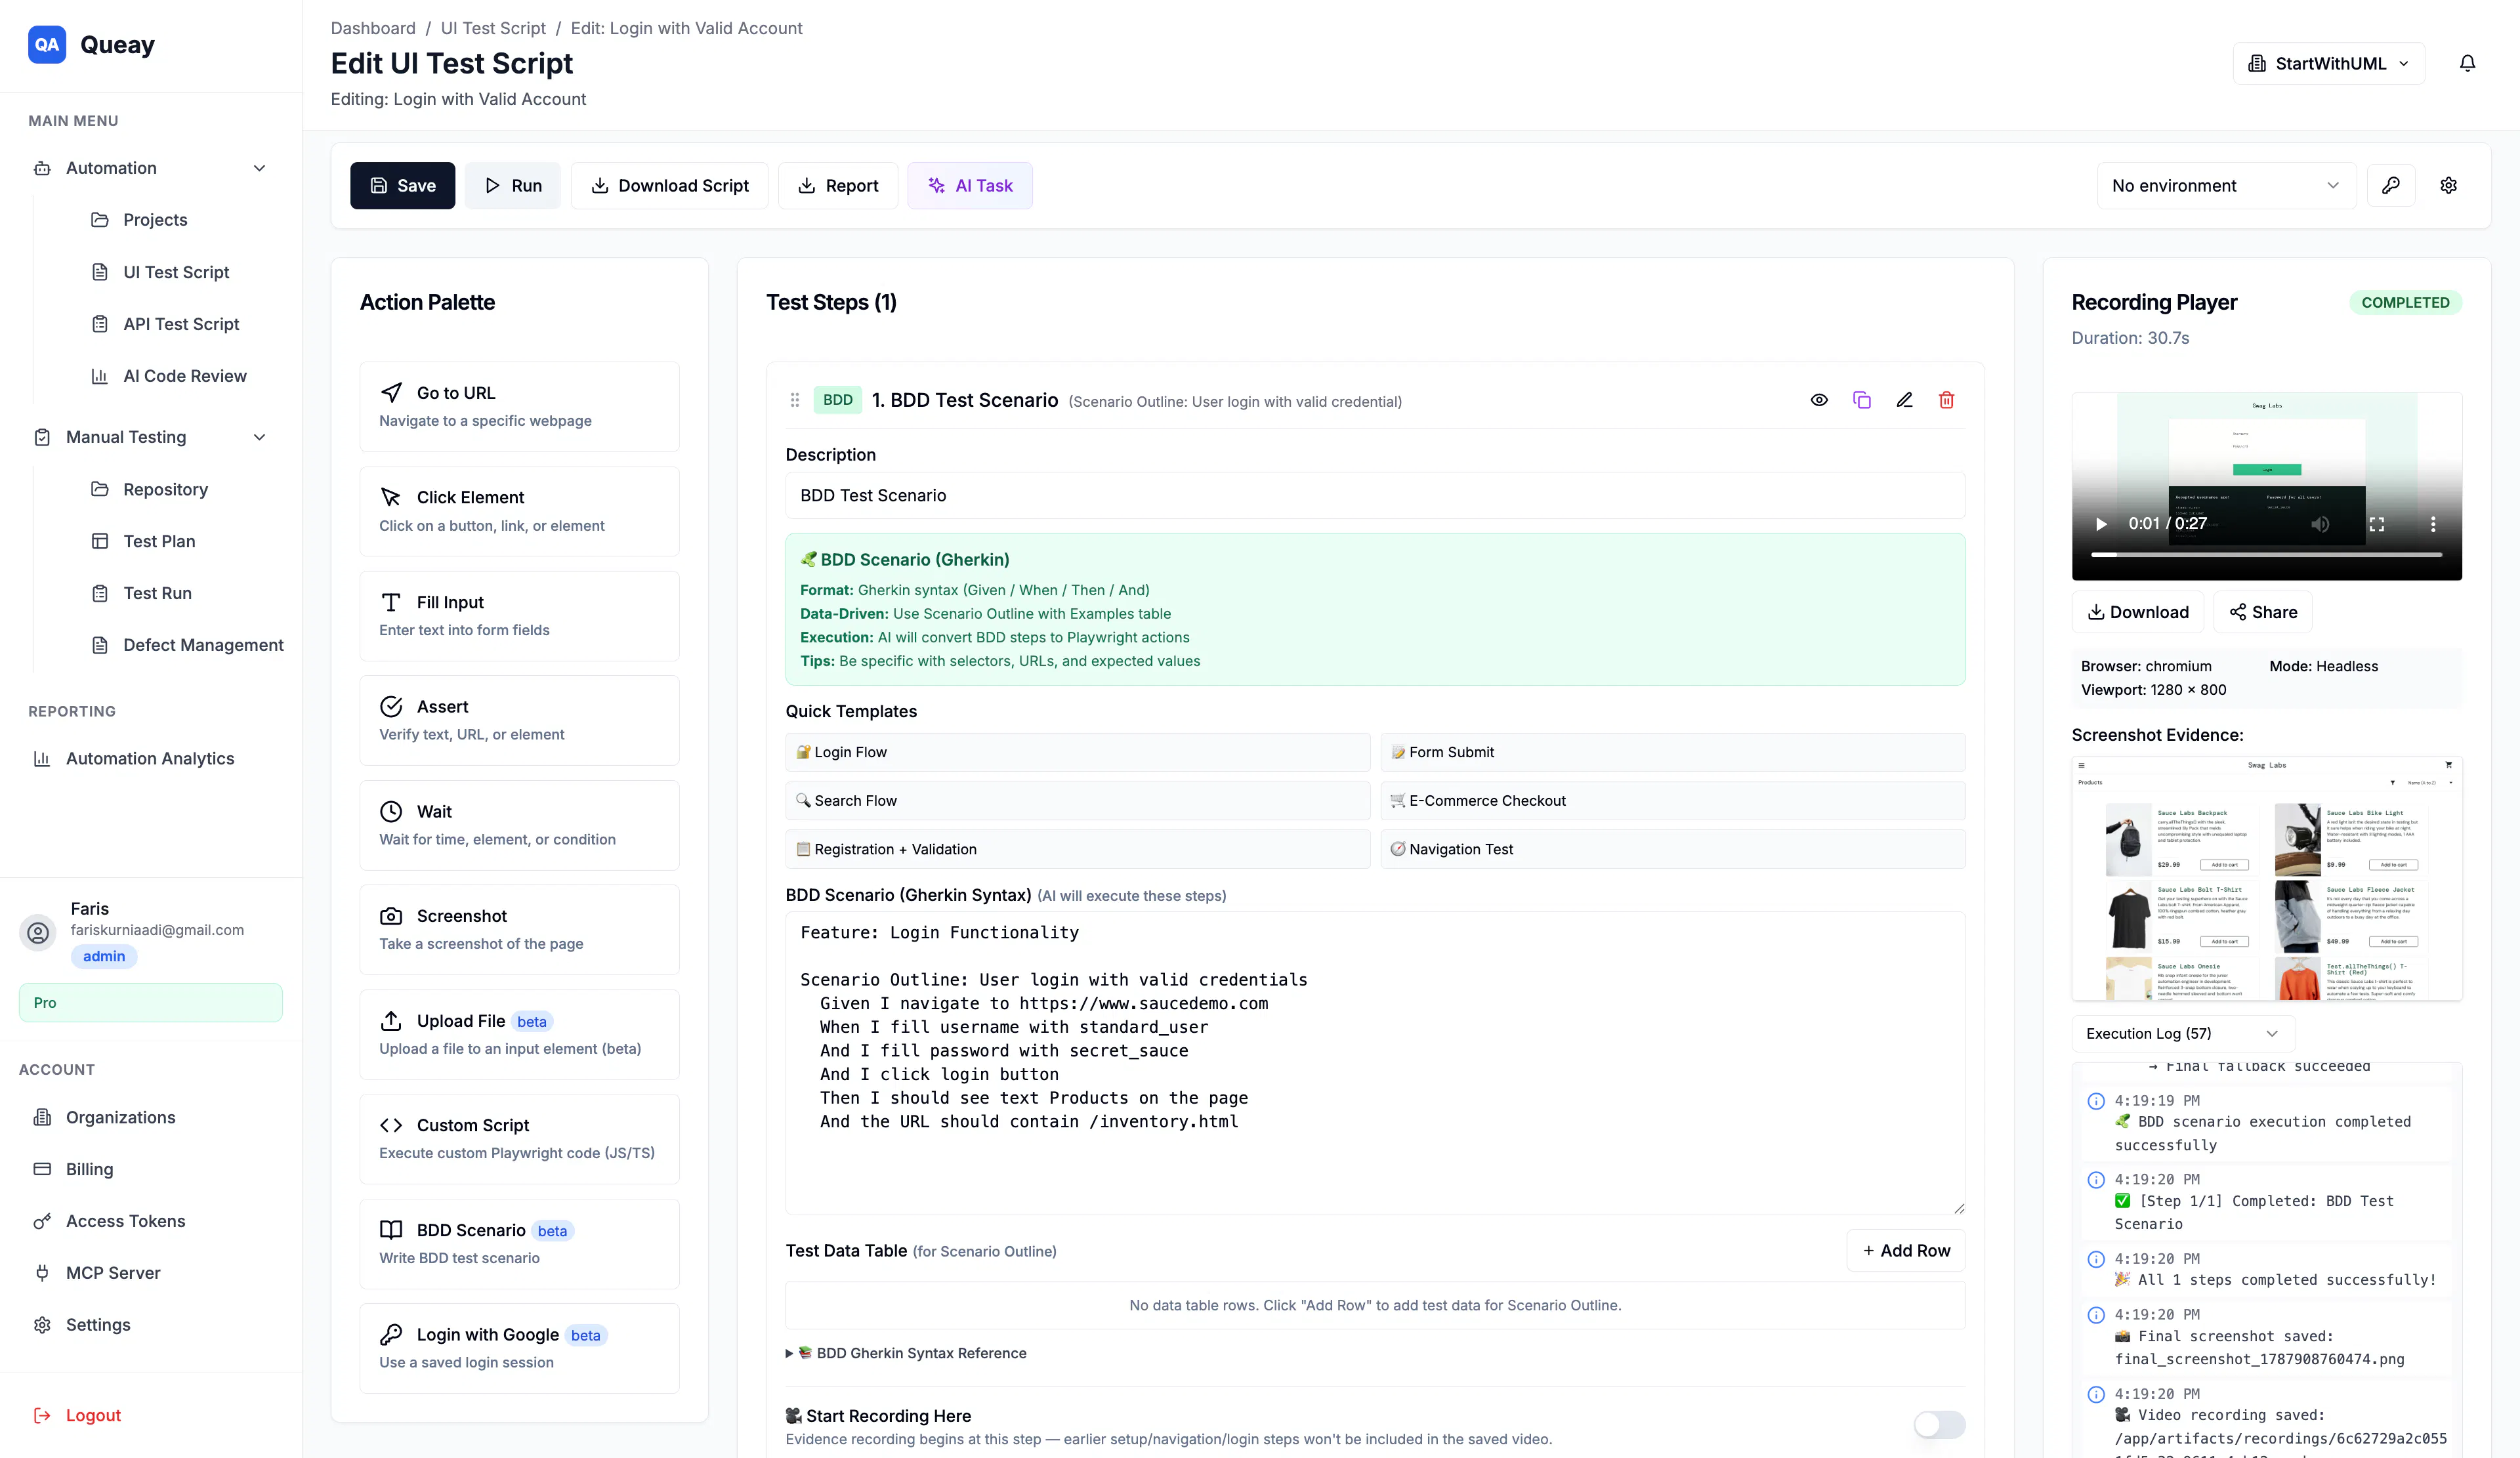The height and width of the screenshot is (1458, 2520).
Task: Open API Test Script in the sidebar
Action: [x=181, y=324]
